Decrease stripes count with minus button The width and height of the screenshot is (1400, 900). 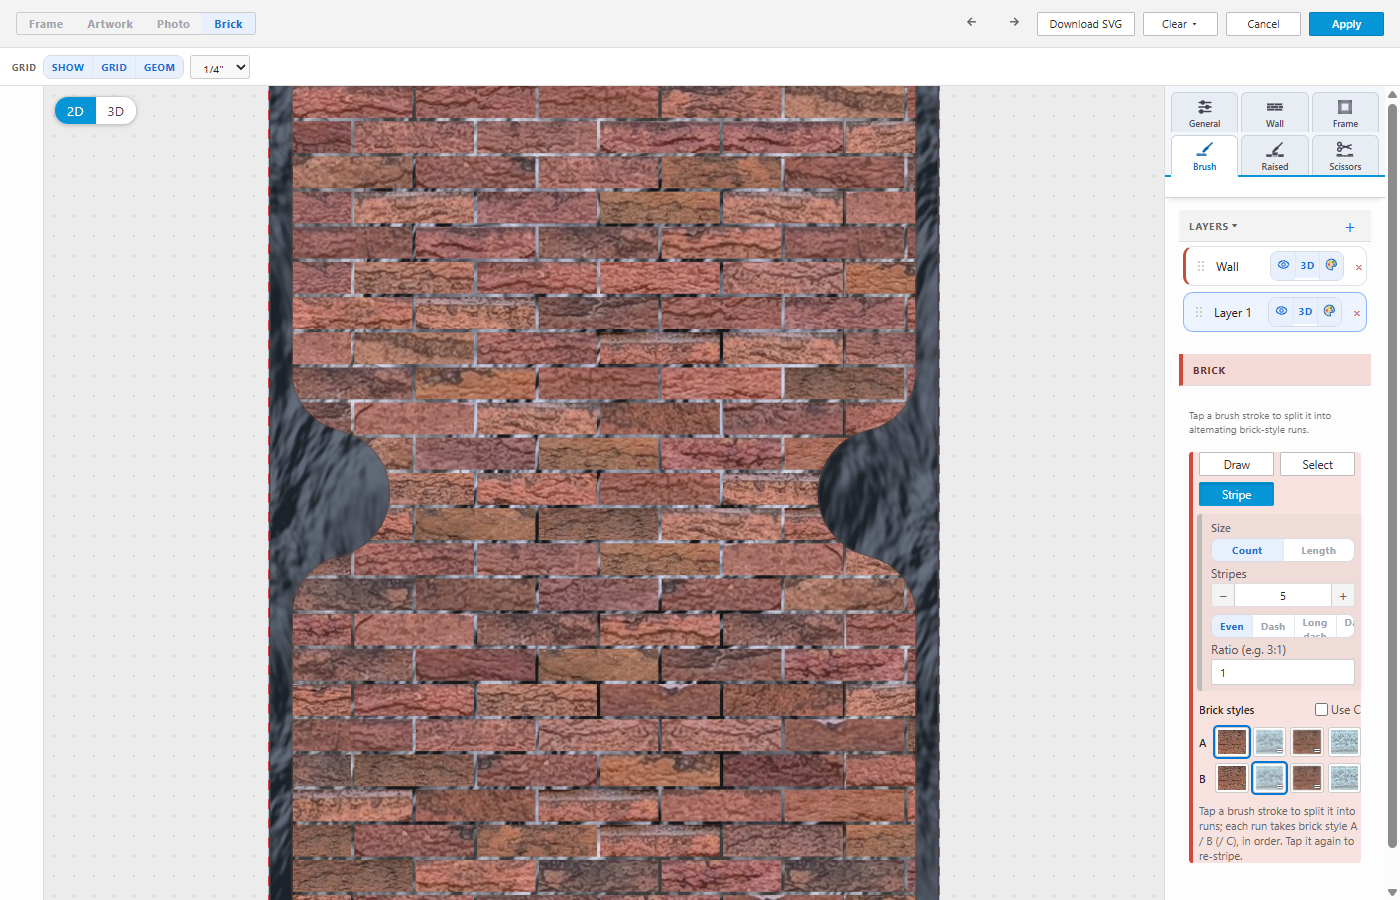tap(1223, 596)
